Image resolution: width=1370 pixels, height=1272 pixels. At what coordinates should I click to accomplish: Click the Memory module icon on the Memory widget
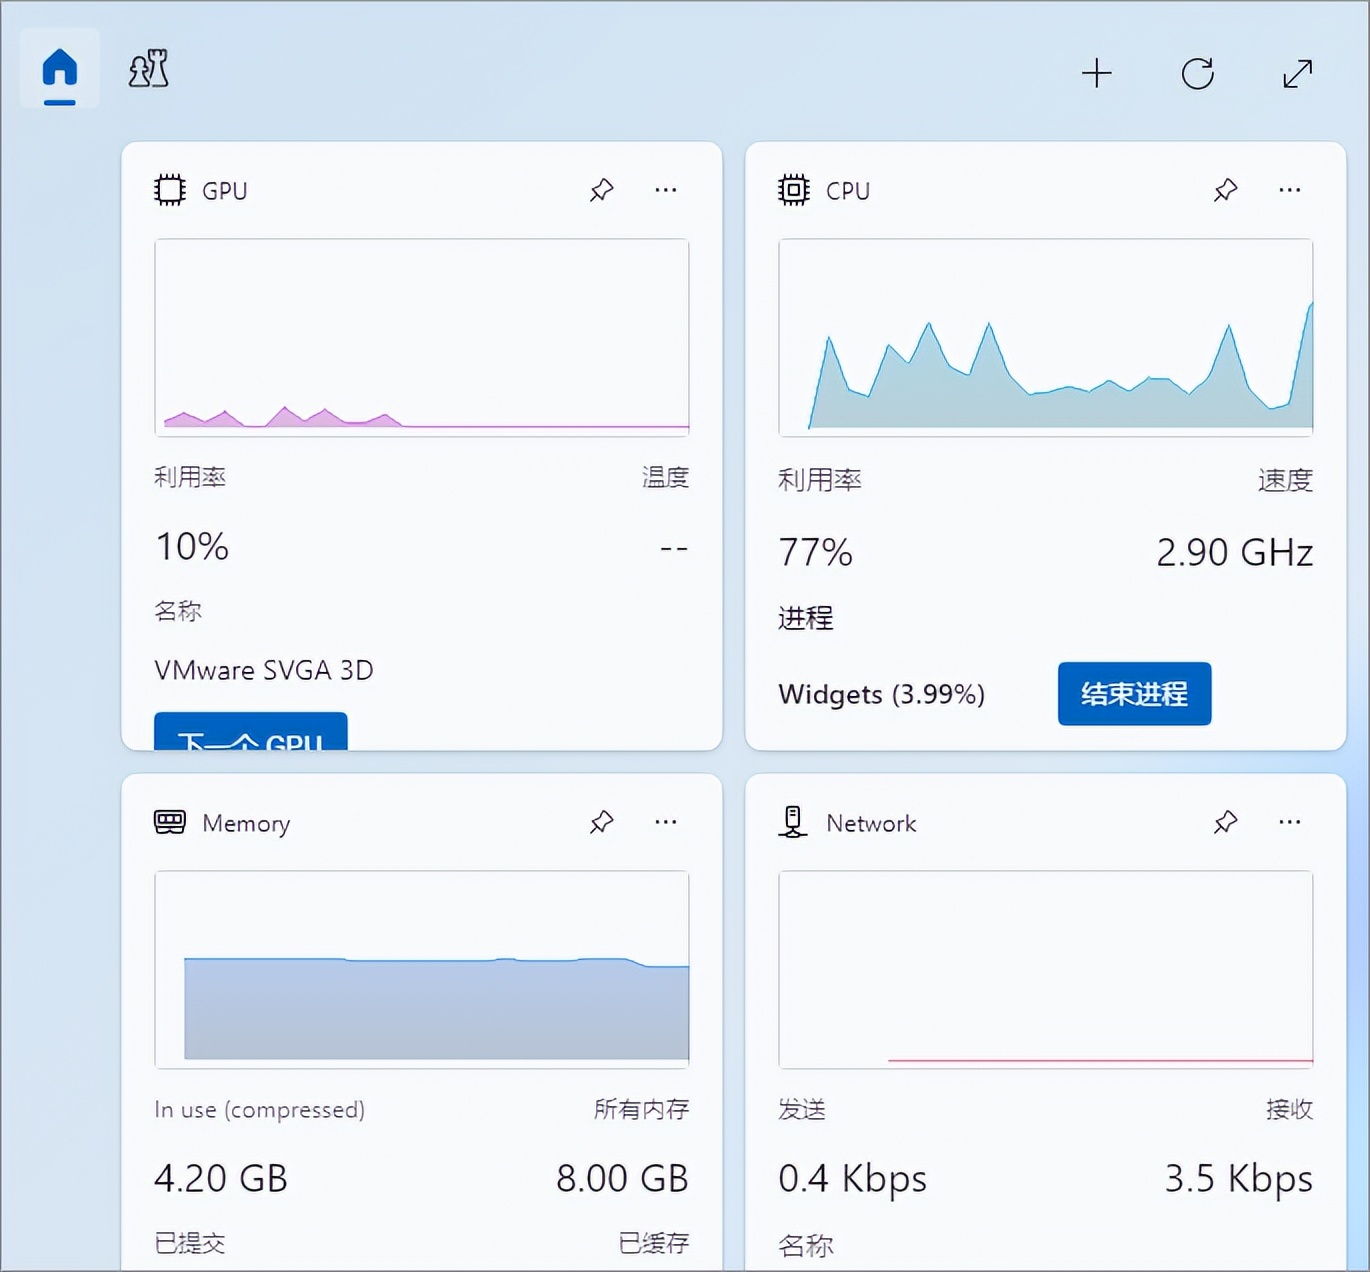click(x=170, y=822)
